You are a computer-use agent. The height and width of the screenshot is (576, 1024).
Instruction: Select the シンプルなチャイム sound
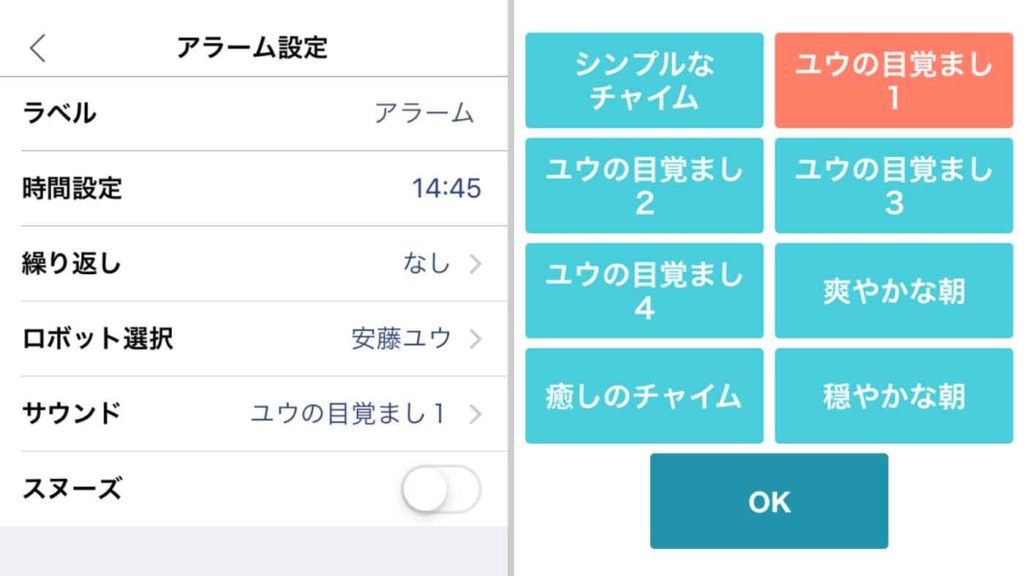click(x=644, y=80)
